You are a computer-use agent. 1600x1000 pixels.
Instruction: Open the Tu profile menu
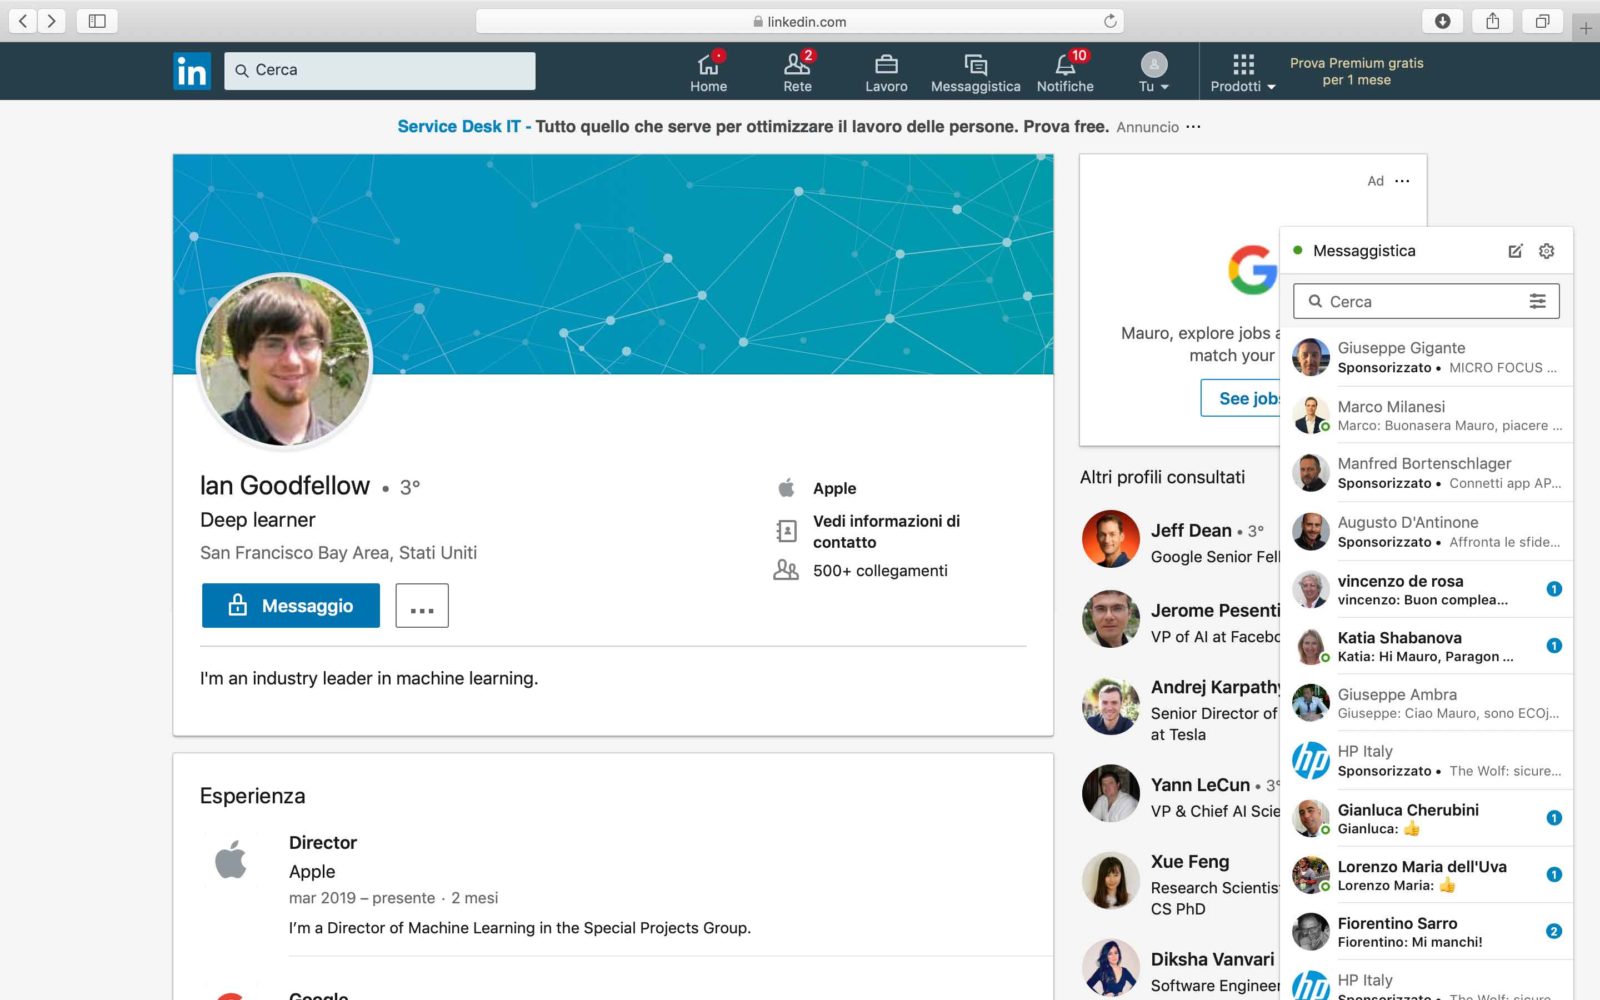point(1154,71)
